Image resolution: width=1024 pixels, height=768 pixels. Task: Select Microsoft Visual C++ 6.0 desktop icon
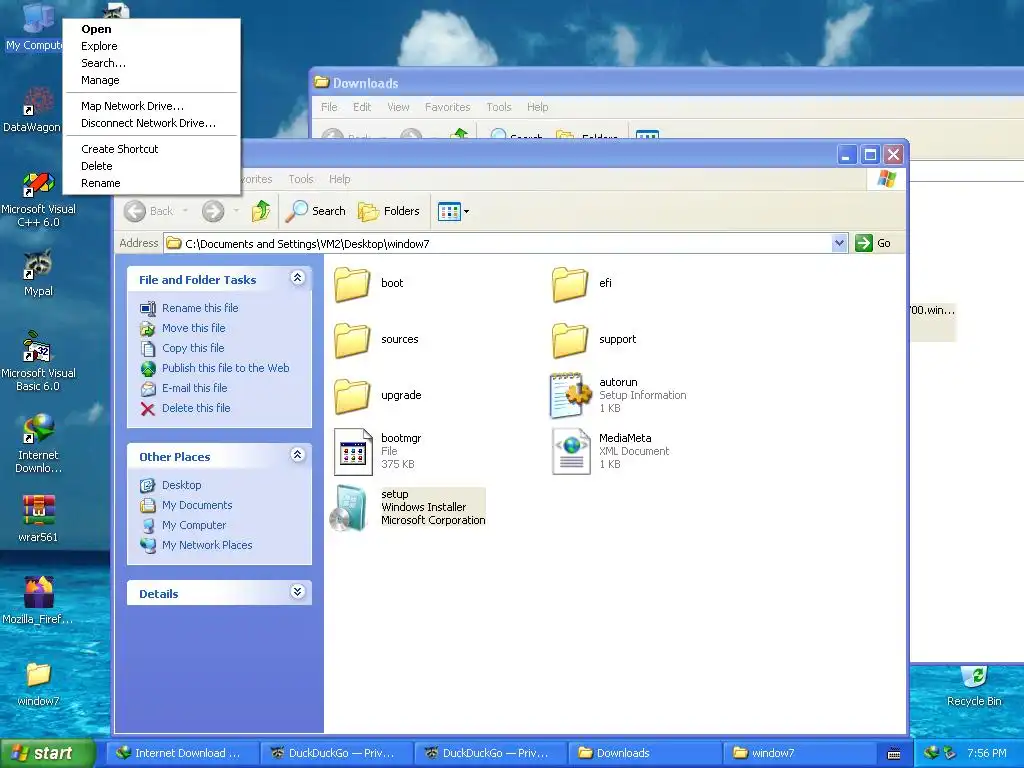coord(38,199)
